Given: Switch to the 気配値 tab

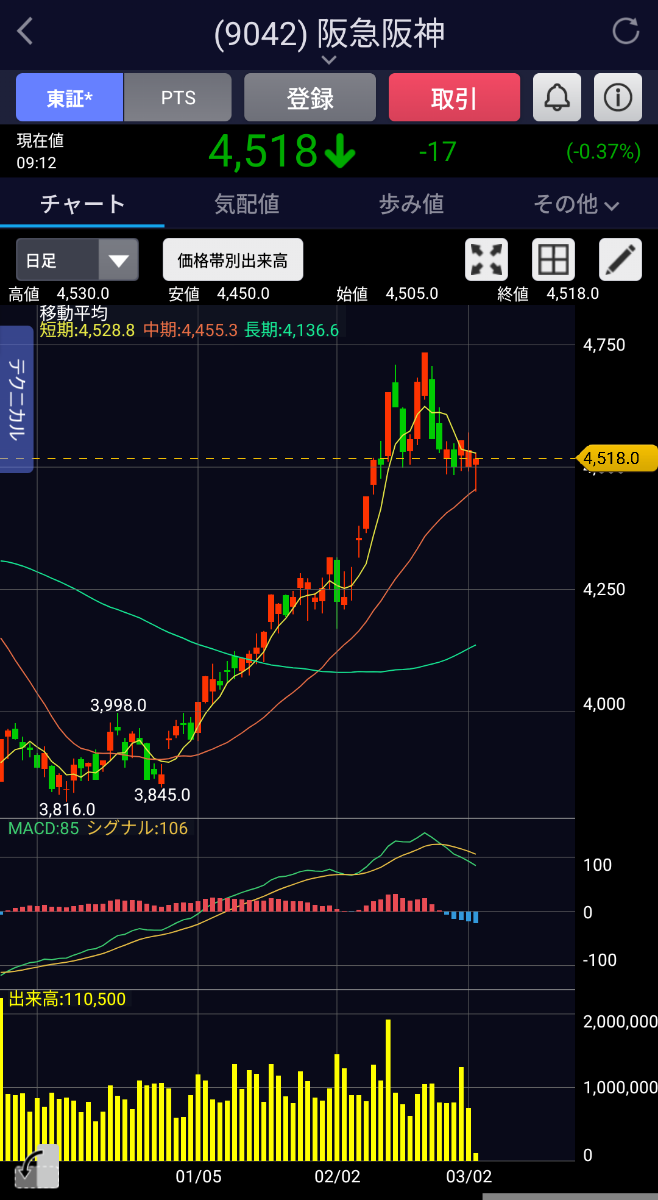Looking at the screenshot, I should click(x=247, y=204).
